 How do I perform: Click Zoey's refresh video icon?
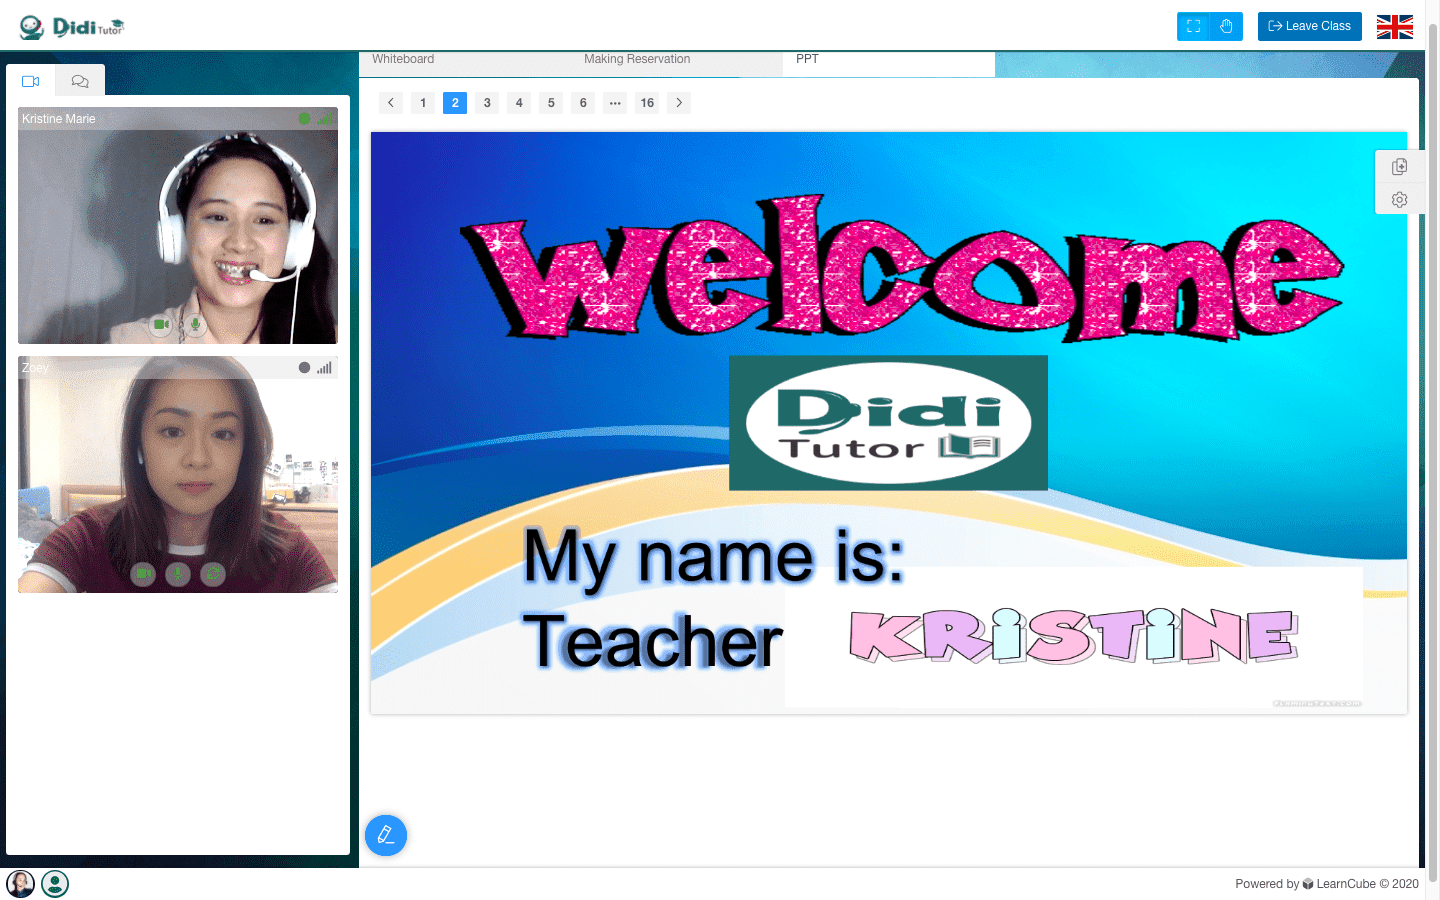tap(213, 574)
